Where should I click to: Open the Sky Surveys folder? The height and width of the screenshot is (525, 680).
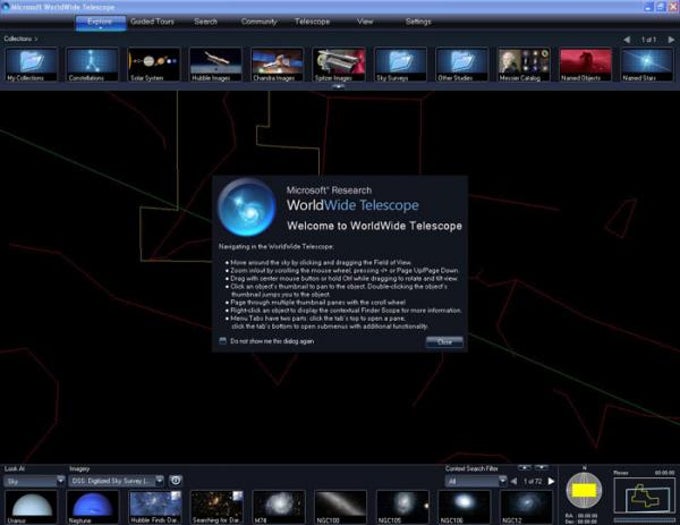click(401, 65)
